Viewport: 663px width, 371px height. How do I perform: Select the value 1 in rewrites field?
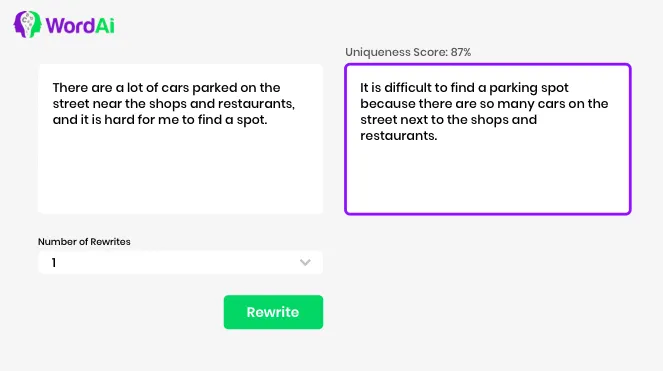click(54, 263)
